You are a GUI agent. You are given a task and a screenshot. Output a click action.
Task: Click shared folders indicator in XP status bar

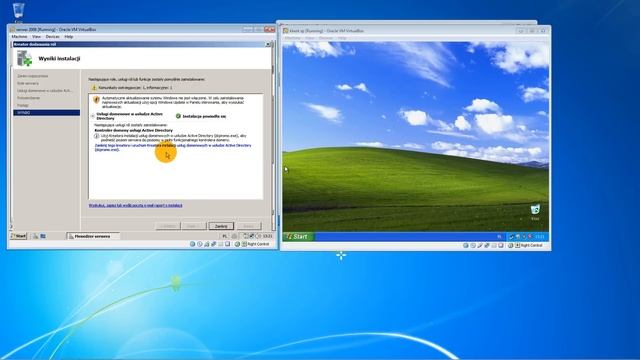point(494,245)
